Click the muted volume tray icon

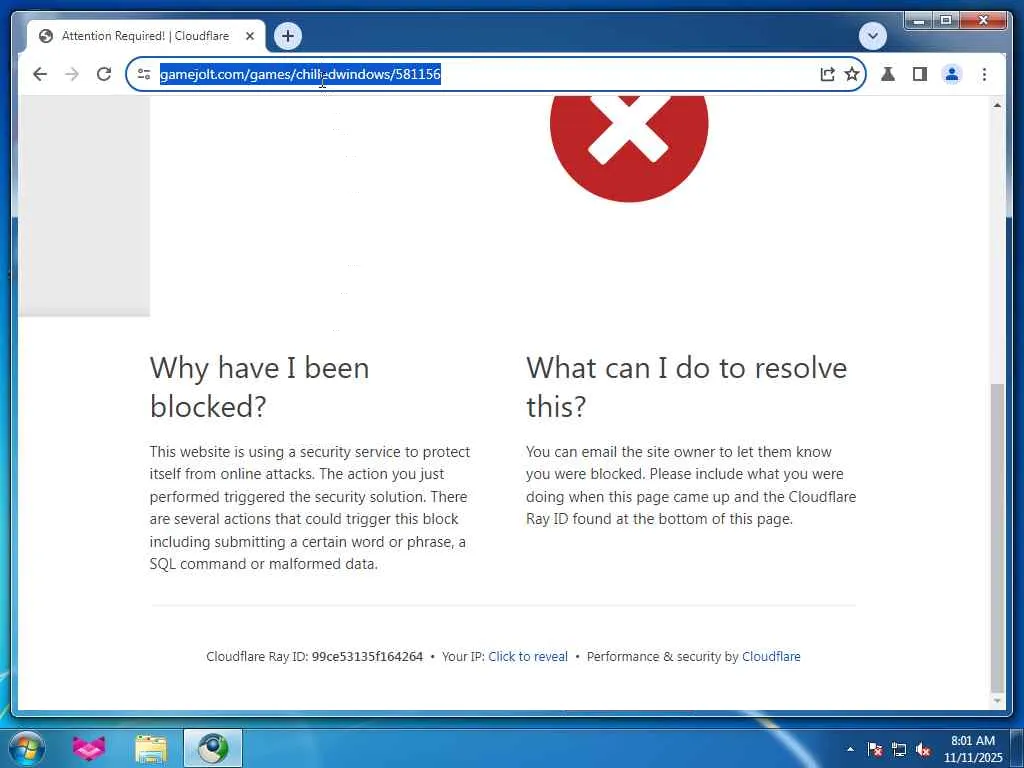point(923,750)
